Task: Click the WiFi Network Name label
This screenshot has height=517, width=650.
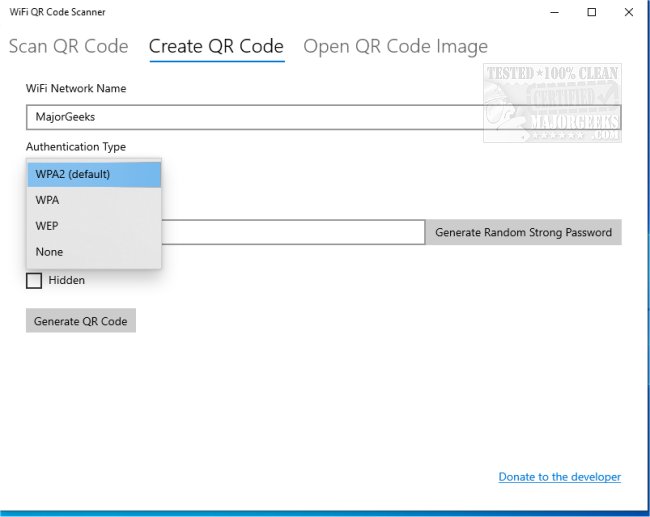Action: (76, 89)
